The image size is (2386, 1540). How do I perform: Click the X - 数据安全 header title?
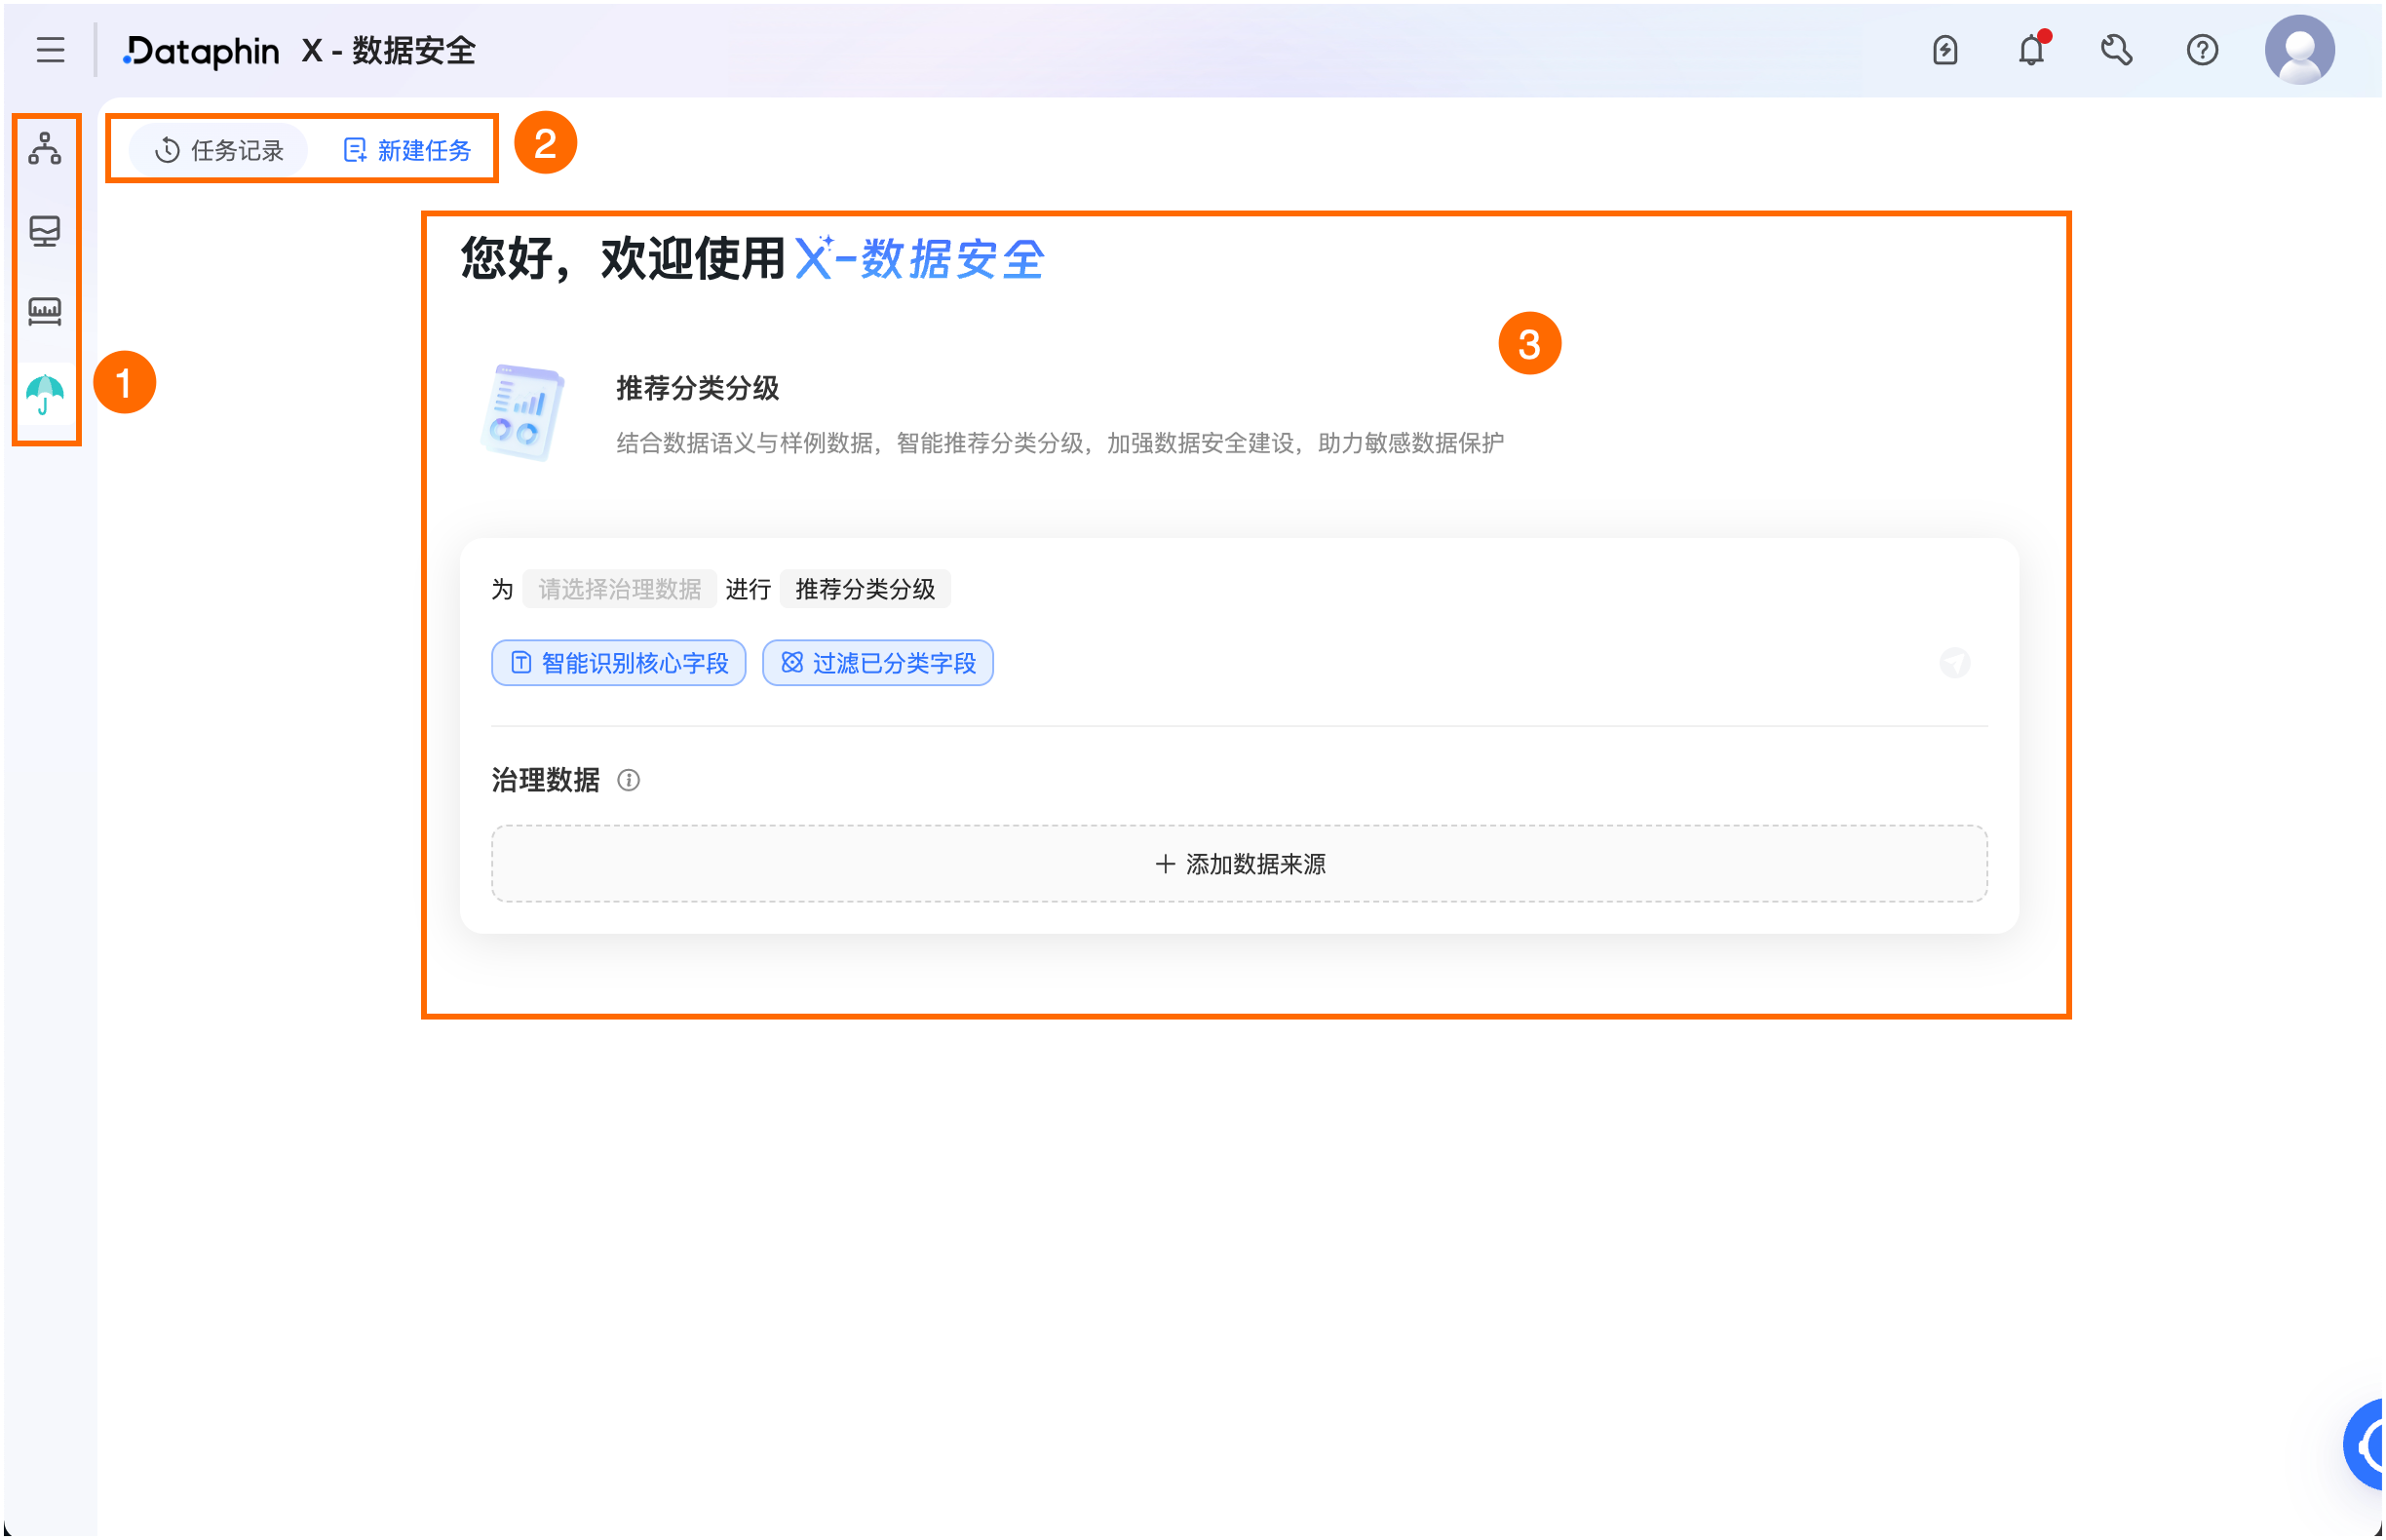pos(389,51)
